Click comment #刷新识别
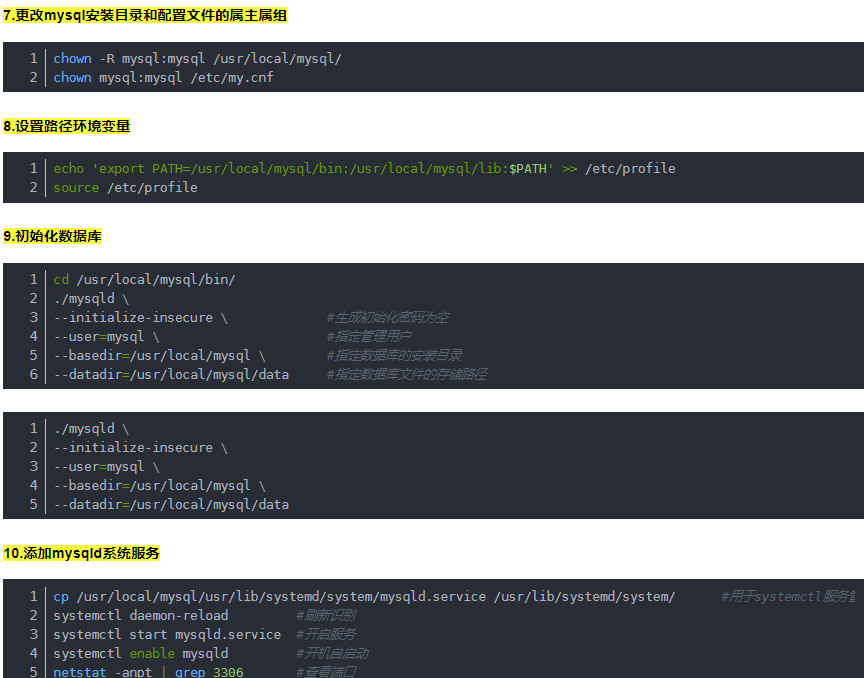Image resolution: width=864 pixels, height=678 pixels. click(326, 616)
